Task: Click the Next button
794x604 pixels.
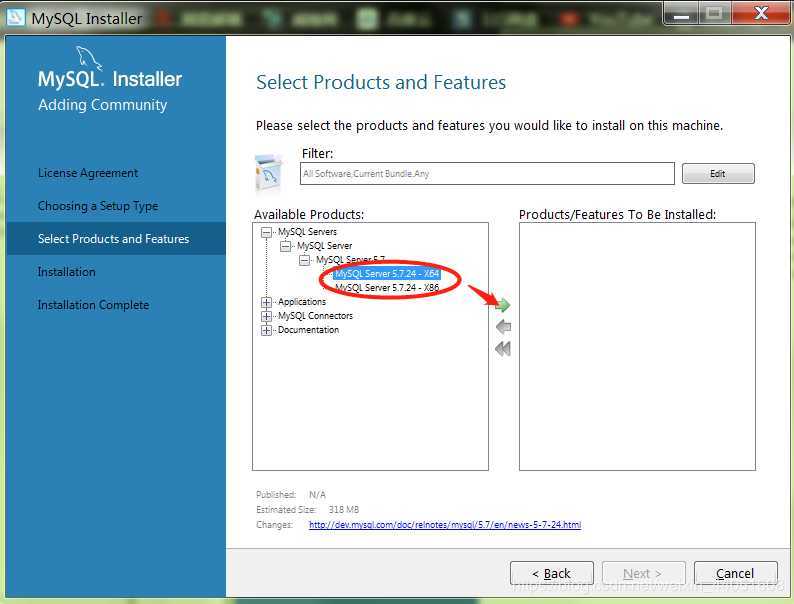Action: (x=643, y=574)
